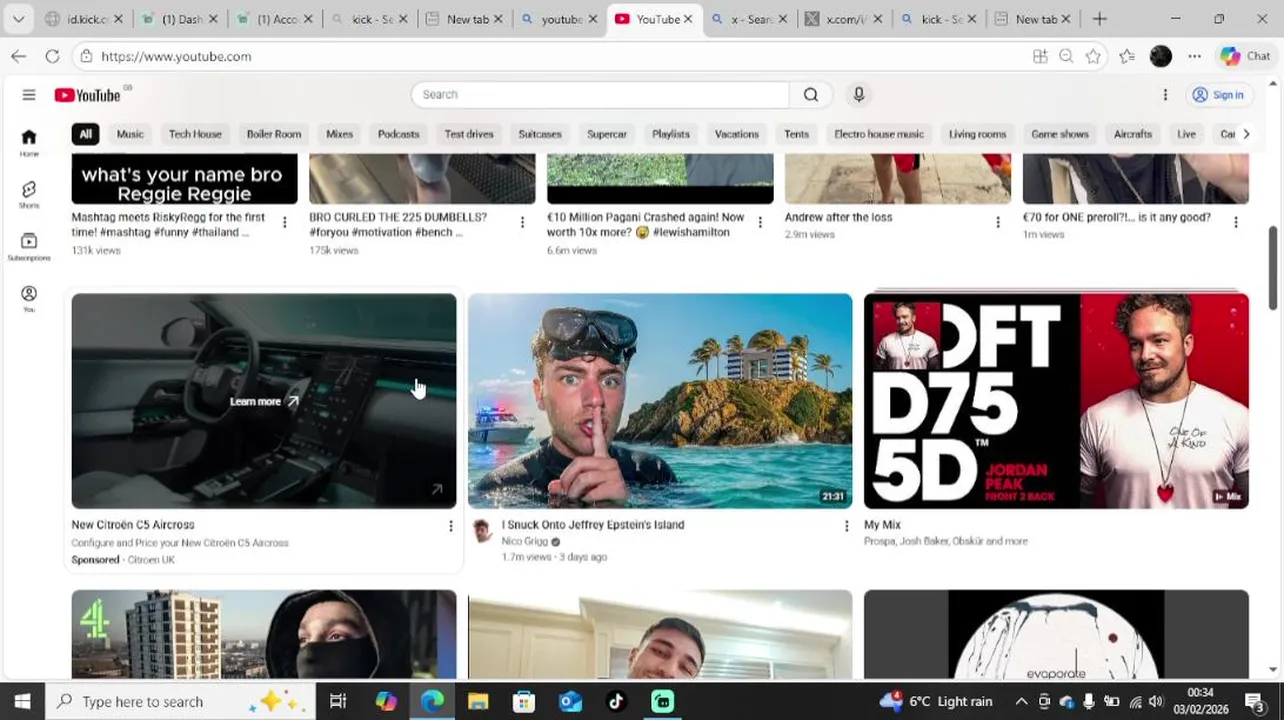Select the Tech House chip
This screenshot has height=720, width=1284.
point(195,134)
